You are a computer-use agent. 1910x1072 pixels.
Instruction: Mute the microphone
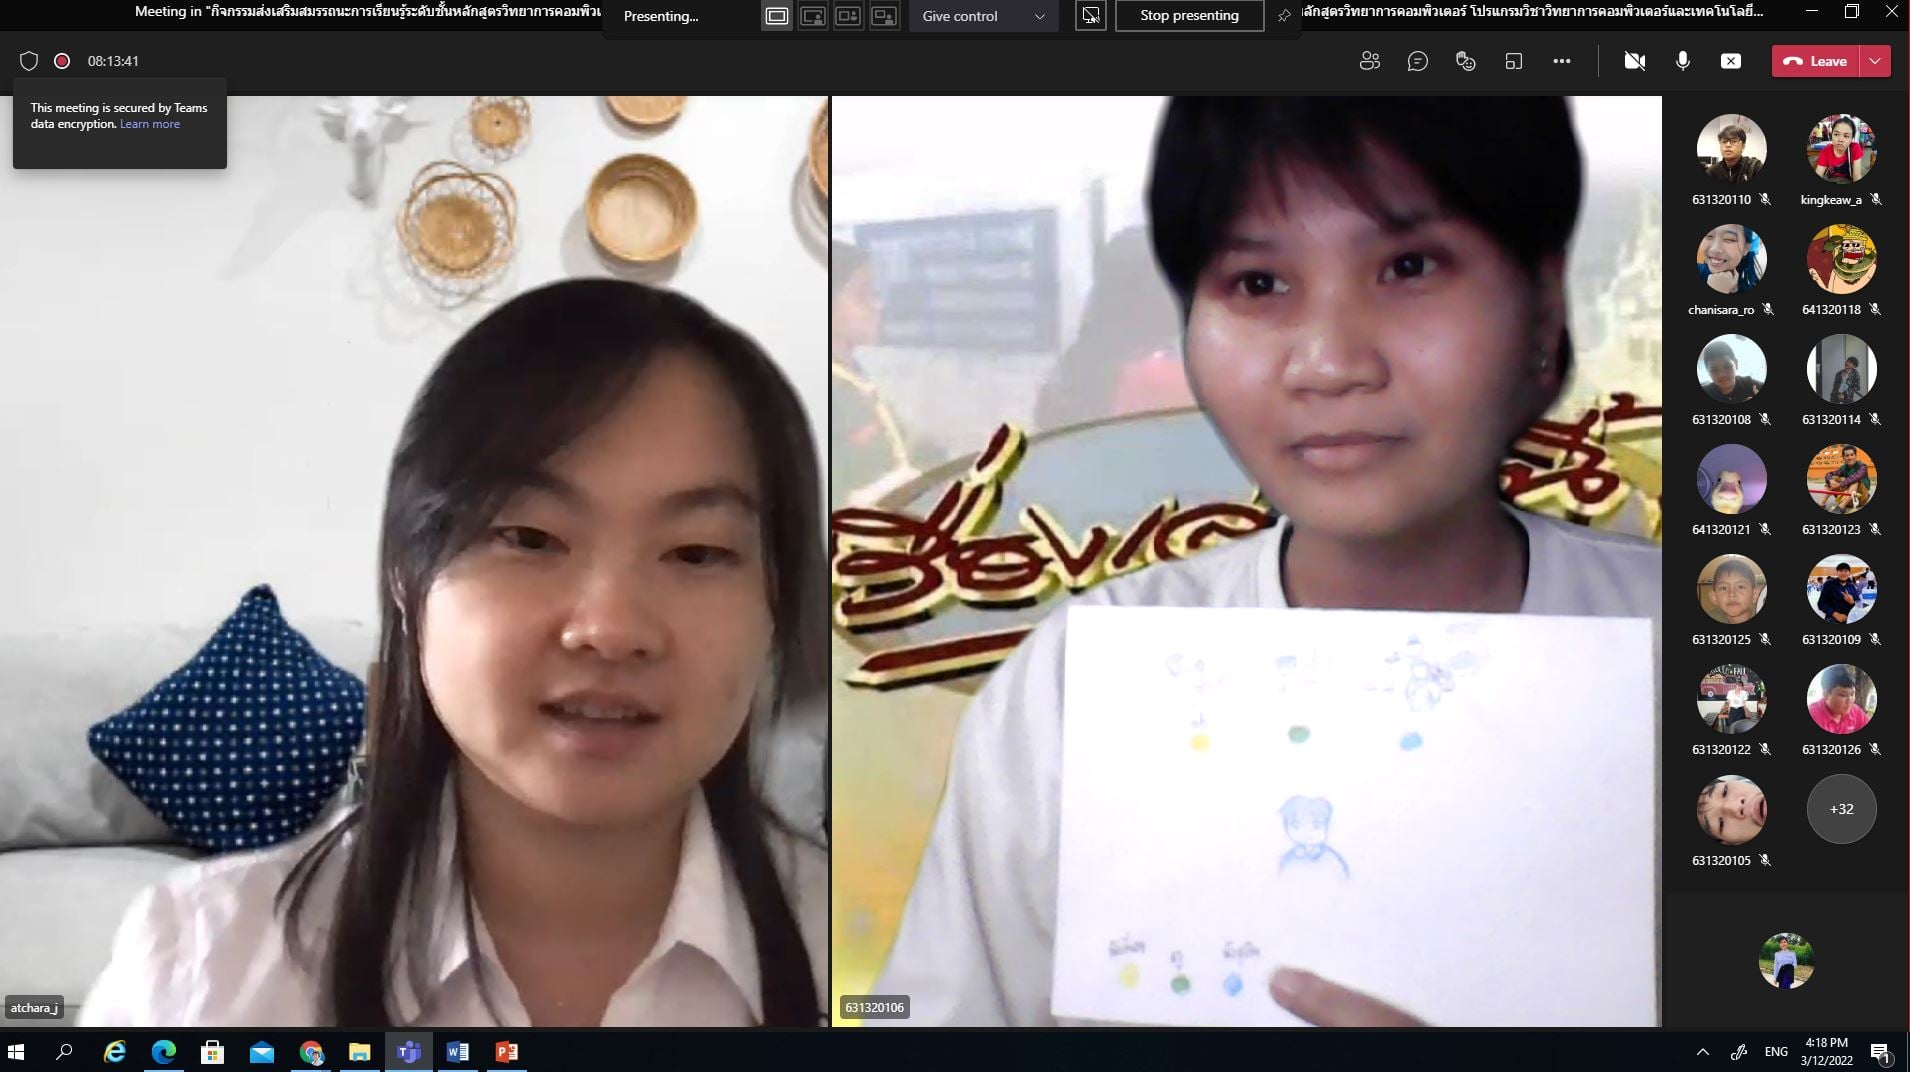click(1682, 61)
